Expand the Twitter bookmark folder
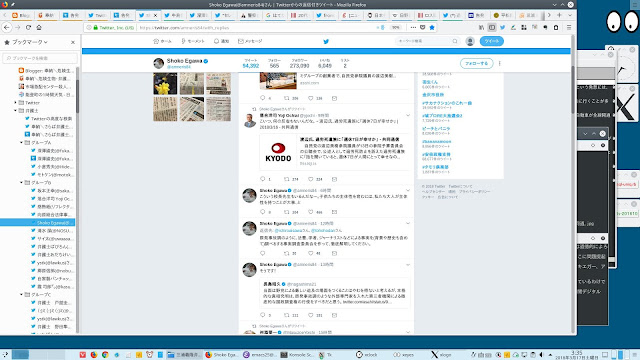Image resolution: width=640 pixels, height=360 pixels. point(16,102)
